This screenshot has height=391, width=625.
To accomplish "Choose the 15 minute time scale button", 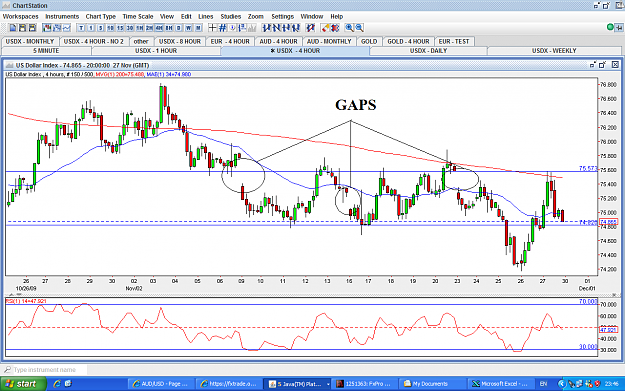I will tap(120, 28).
